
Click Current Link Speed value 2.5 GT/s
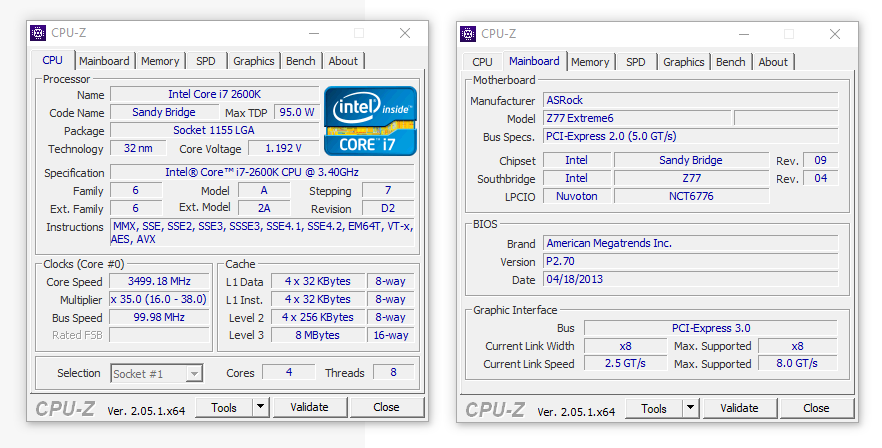point(626,364)
